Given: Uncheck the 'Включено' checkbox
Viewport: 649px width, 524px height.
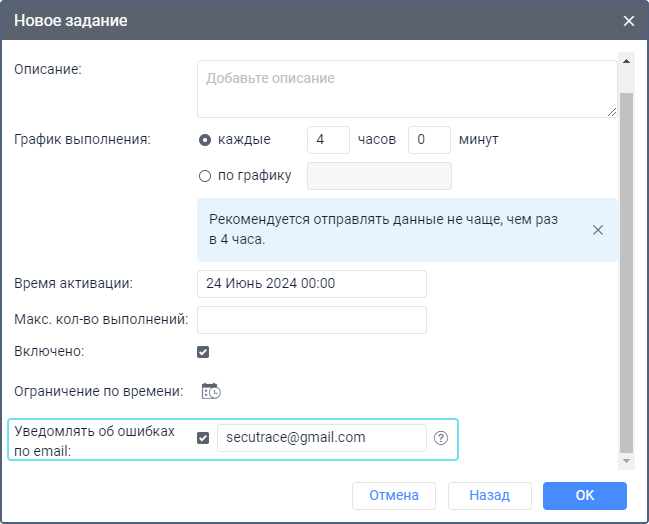Looking at the screenshot, I should 203,352.
